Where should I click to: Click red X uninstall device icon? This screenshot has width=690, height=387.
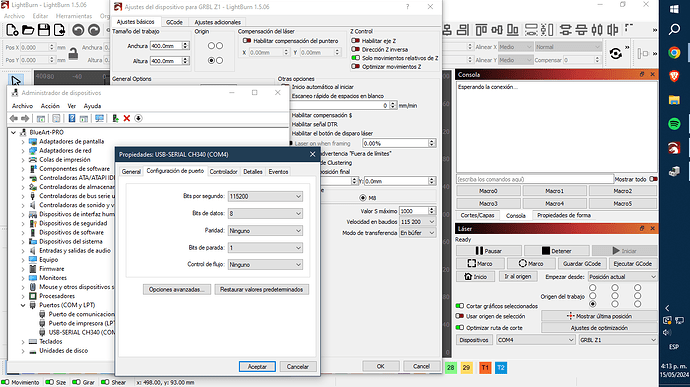tap(127, 118)
